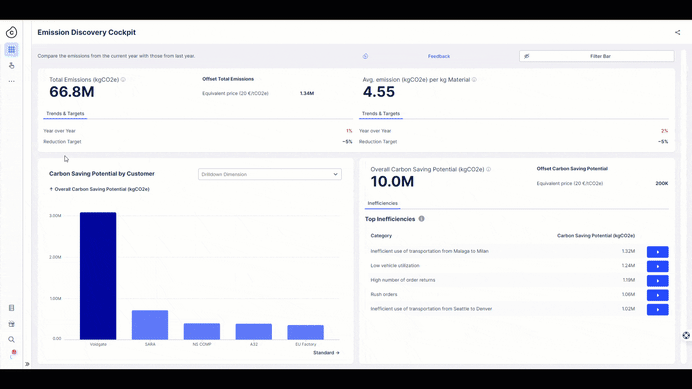Click 'Inefficient use of transportation from Malaga to Milan' text
The width and height of the screenshot is (692, 389).
coord(429,251)
